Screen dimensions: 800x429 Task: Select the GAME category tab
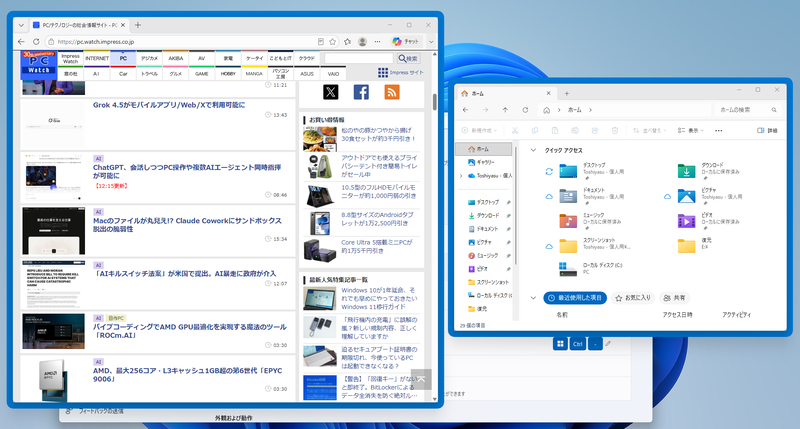(x=202, y=73)
